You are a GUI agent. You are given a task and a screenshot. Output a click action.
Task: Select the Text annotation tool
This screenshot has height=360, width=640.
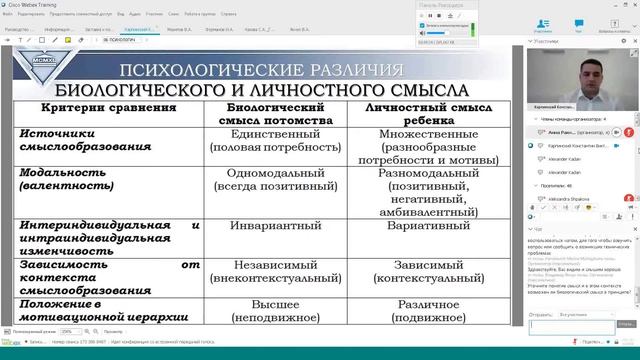click(20, 40)
